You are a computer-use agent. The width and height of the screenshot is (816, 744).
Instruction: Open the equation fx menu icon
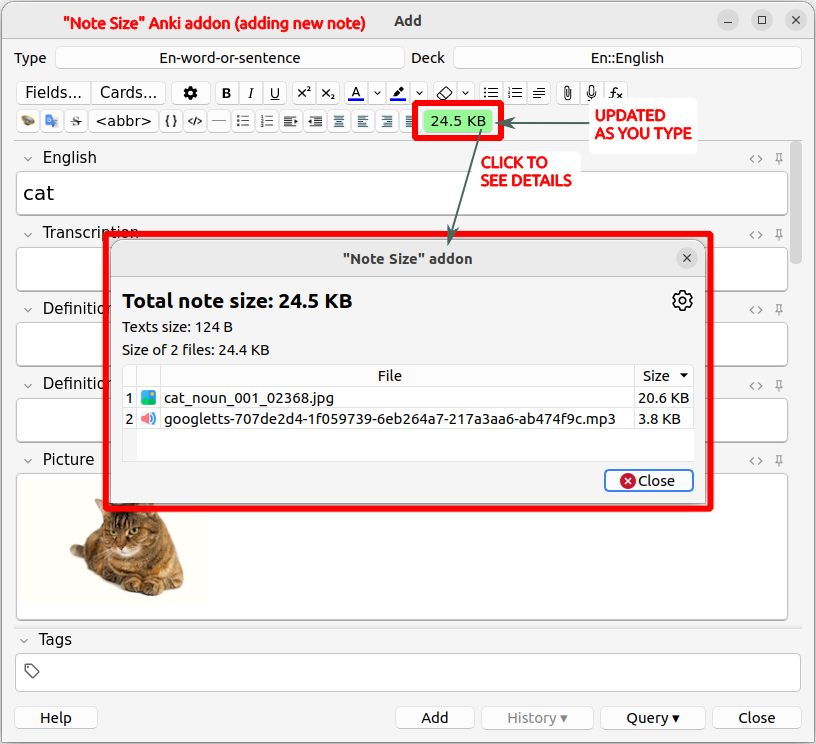pos(616,93)
